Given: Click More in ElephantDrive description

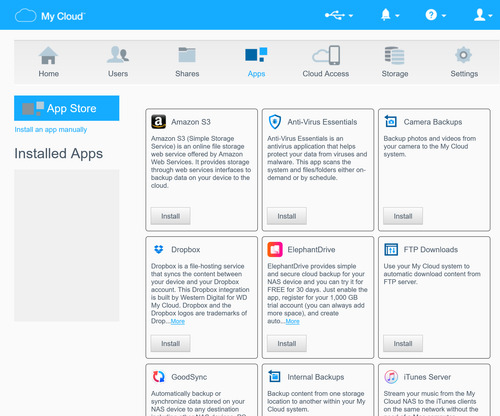Looking at the screenshot, I should (x=292, y=321).
